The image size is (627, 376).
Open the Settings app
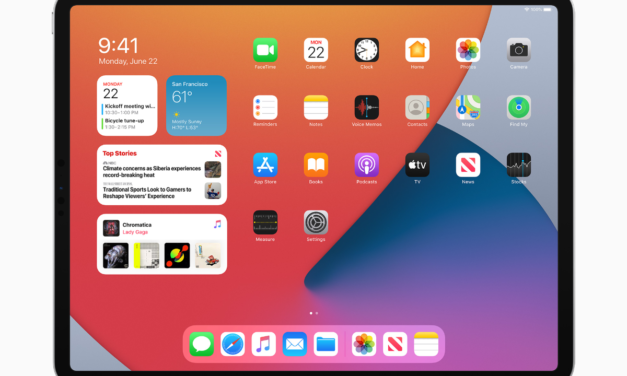pyautogui.click(x=316, y=222)
